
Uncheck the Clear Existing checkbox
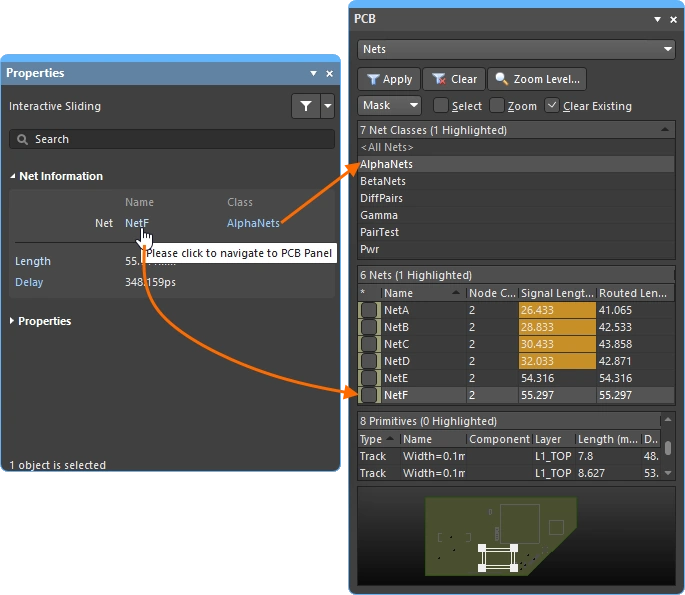552,105
